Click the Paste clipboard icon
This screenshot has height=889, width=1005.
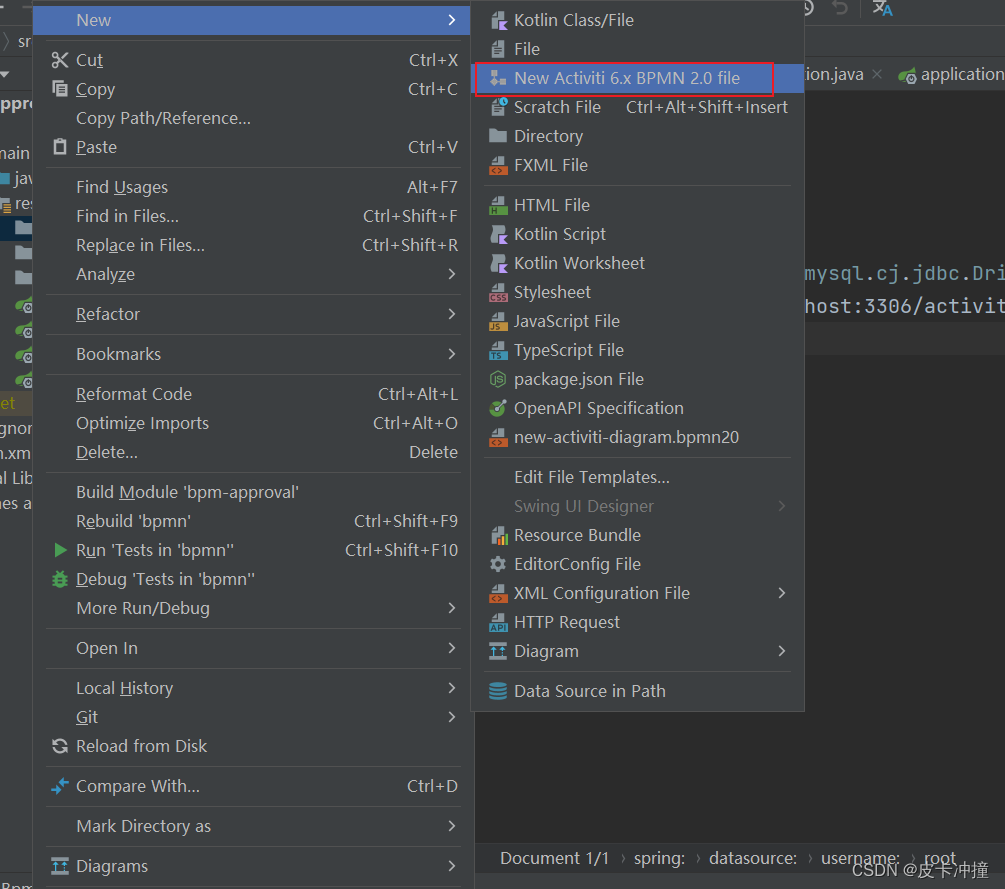pos(60,147)
